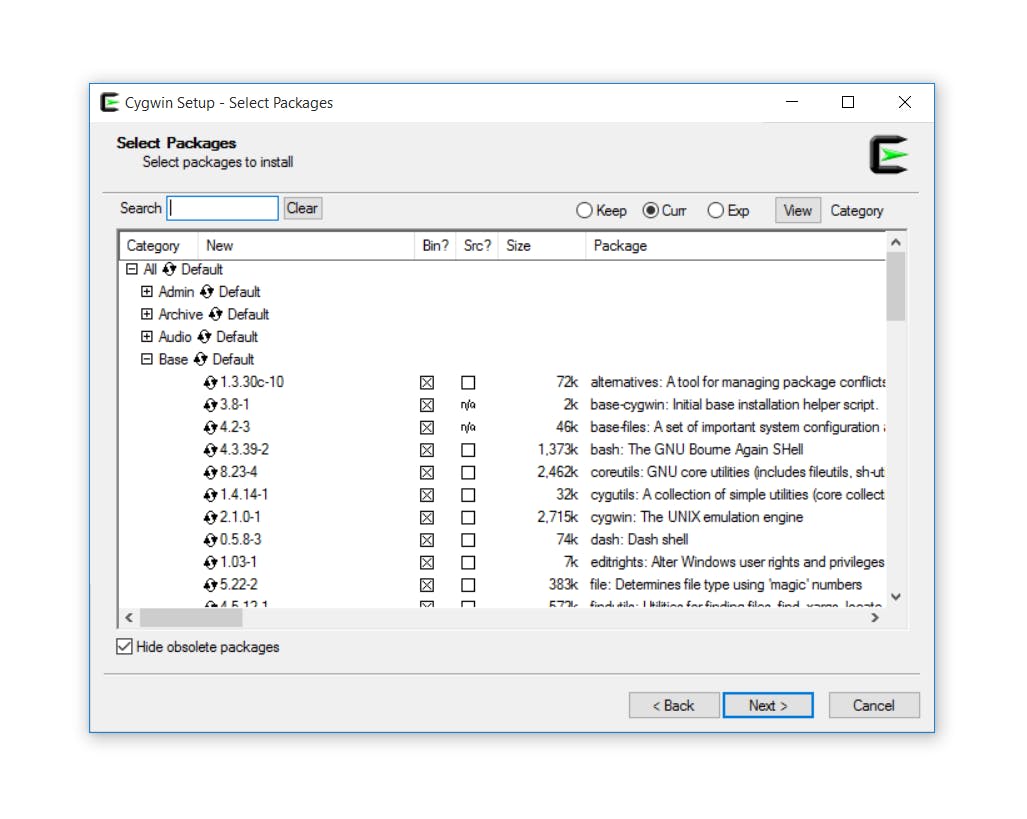
Task: Click the cycle icon for Admin category
Action: [x=207, y=292]
